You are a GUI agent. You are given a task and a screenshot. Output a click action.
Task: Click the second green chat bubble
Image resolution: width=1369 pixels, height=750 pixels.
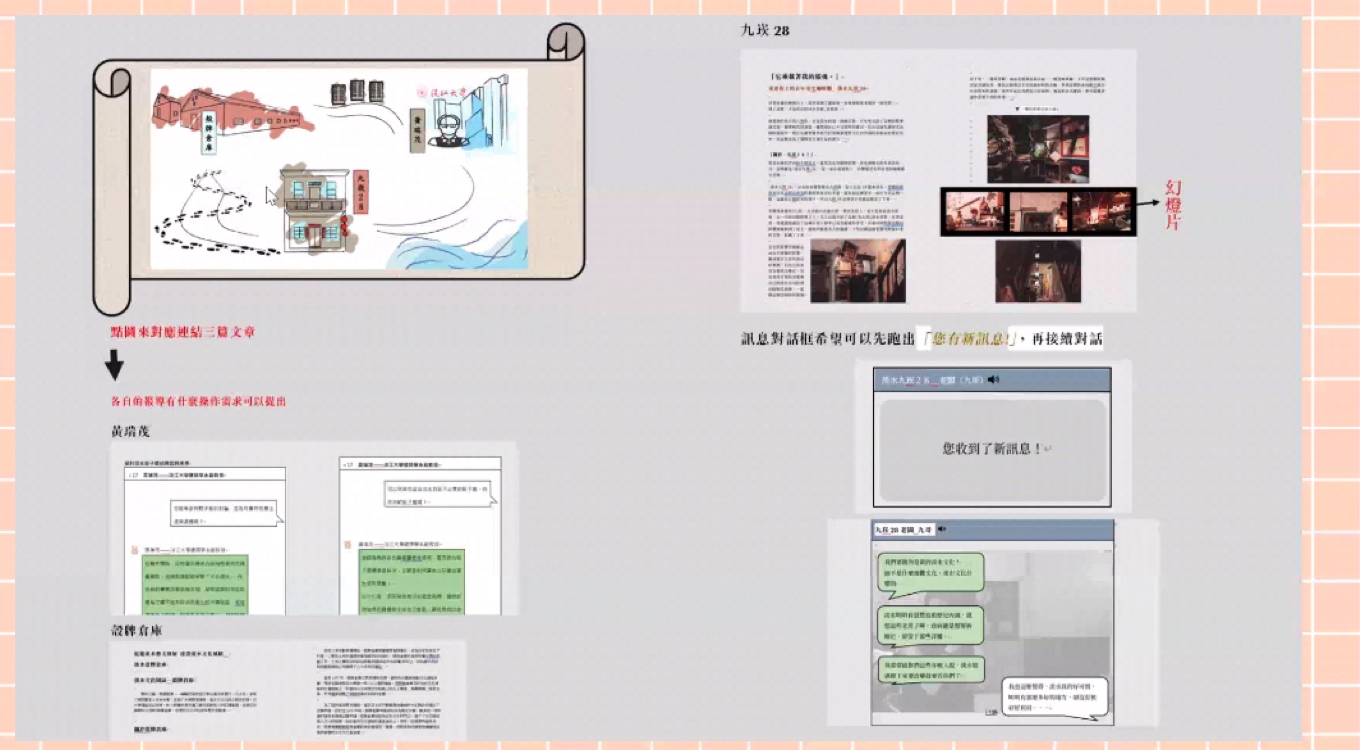click(x=930, y=625)
